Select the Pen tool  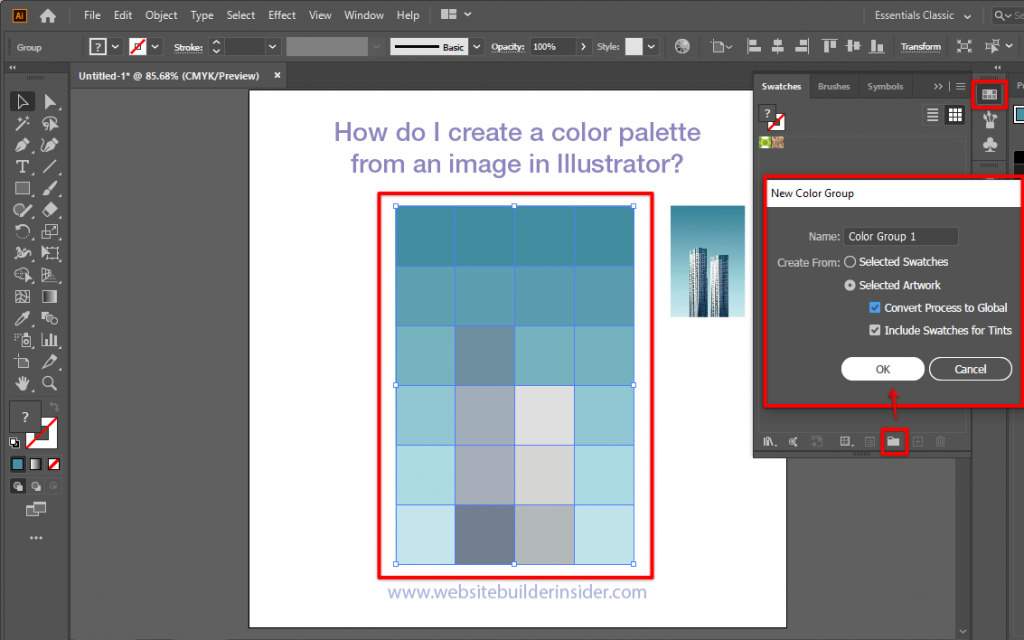(x=22, y=145)
